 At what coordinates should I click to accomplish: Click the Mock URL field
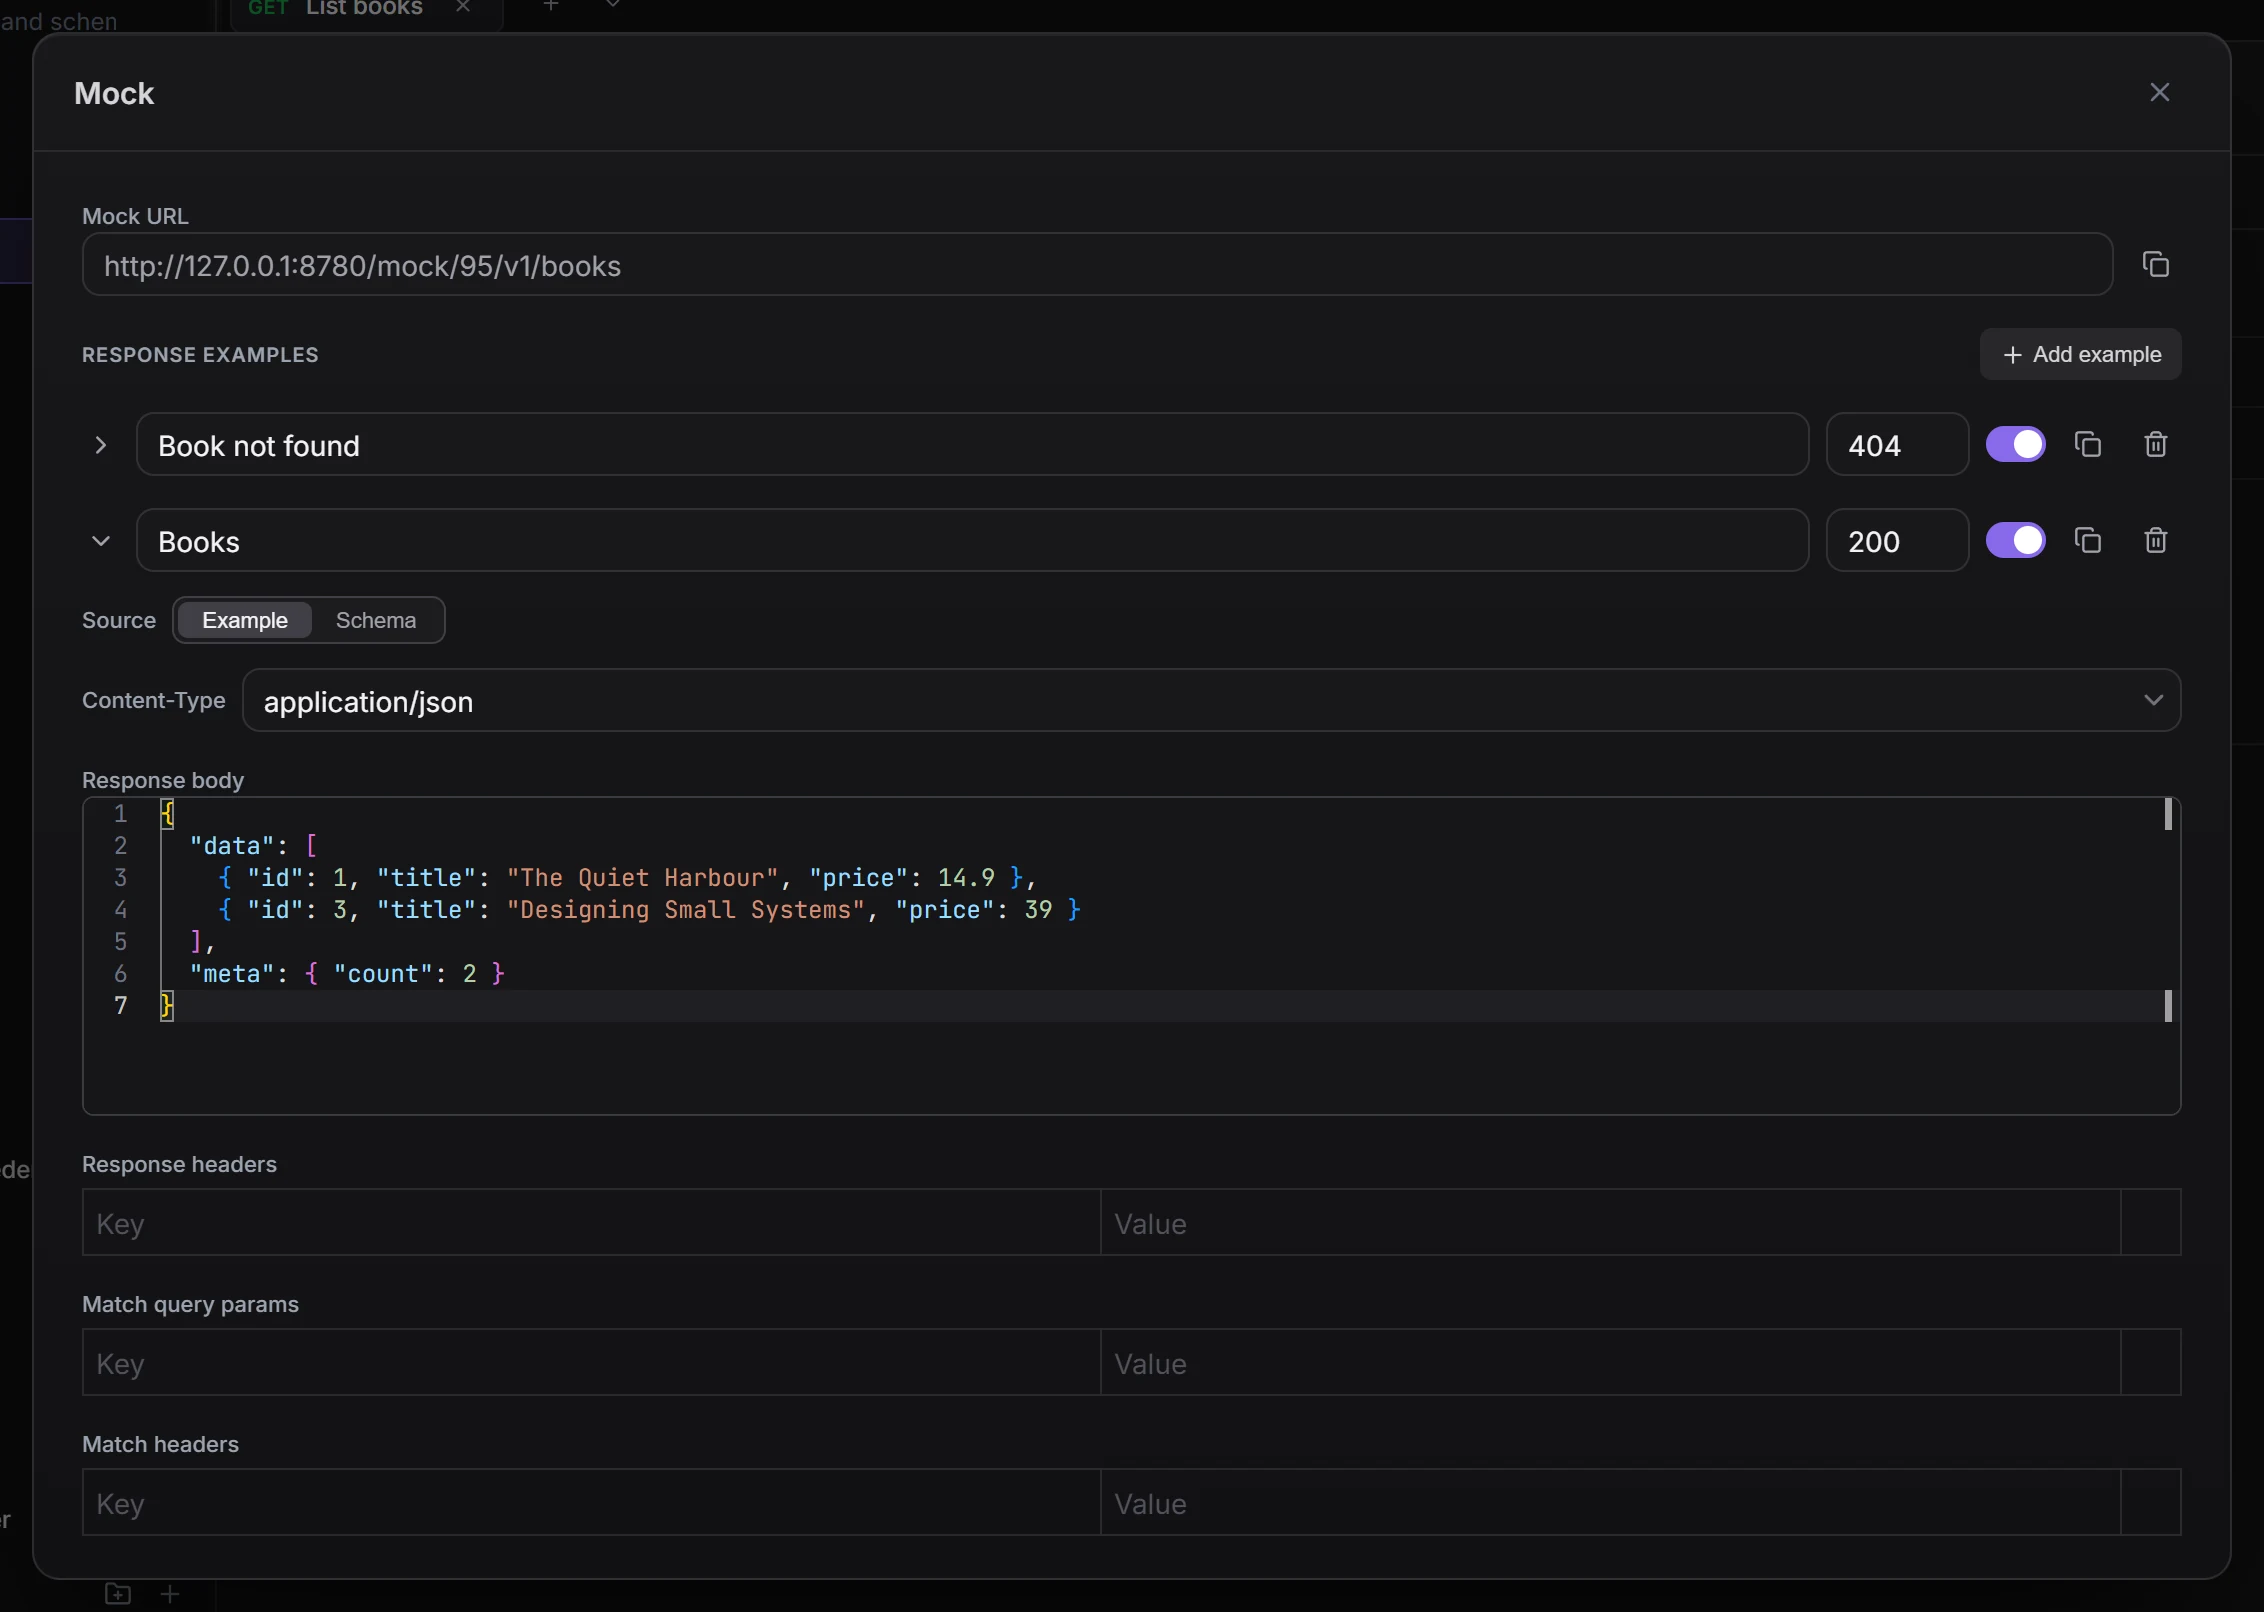tap(1097, 265)
